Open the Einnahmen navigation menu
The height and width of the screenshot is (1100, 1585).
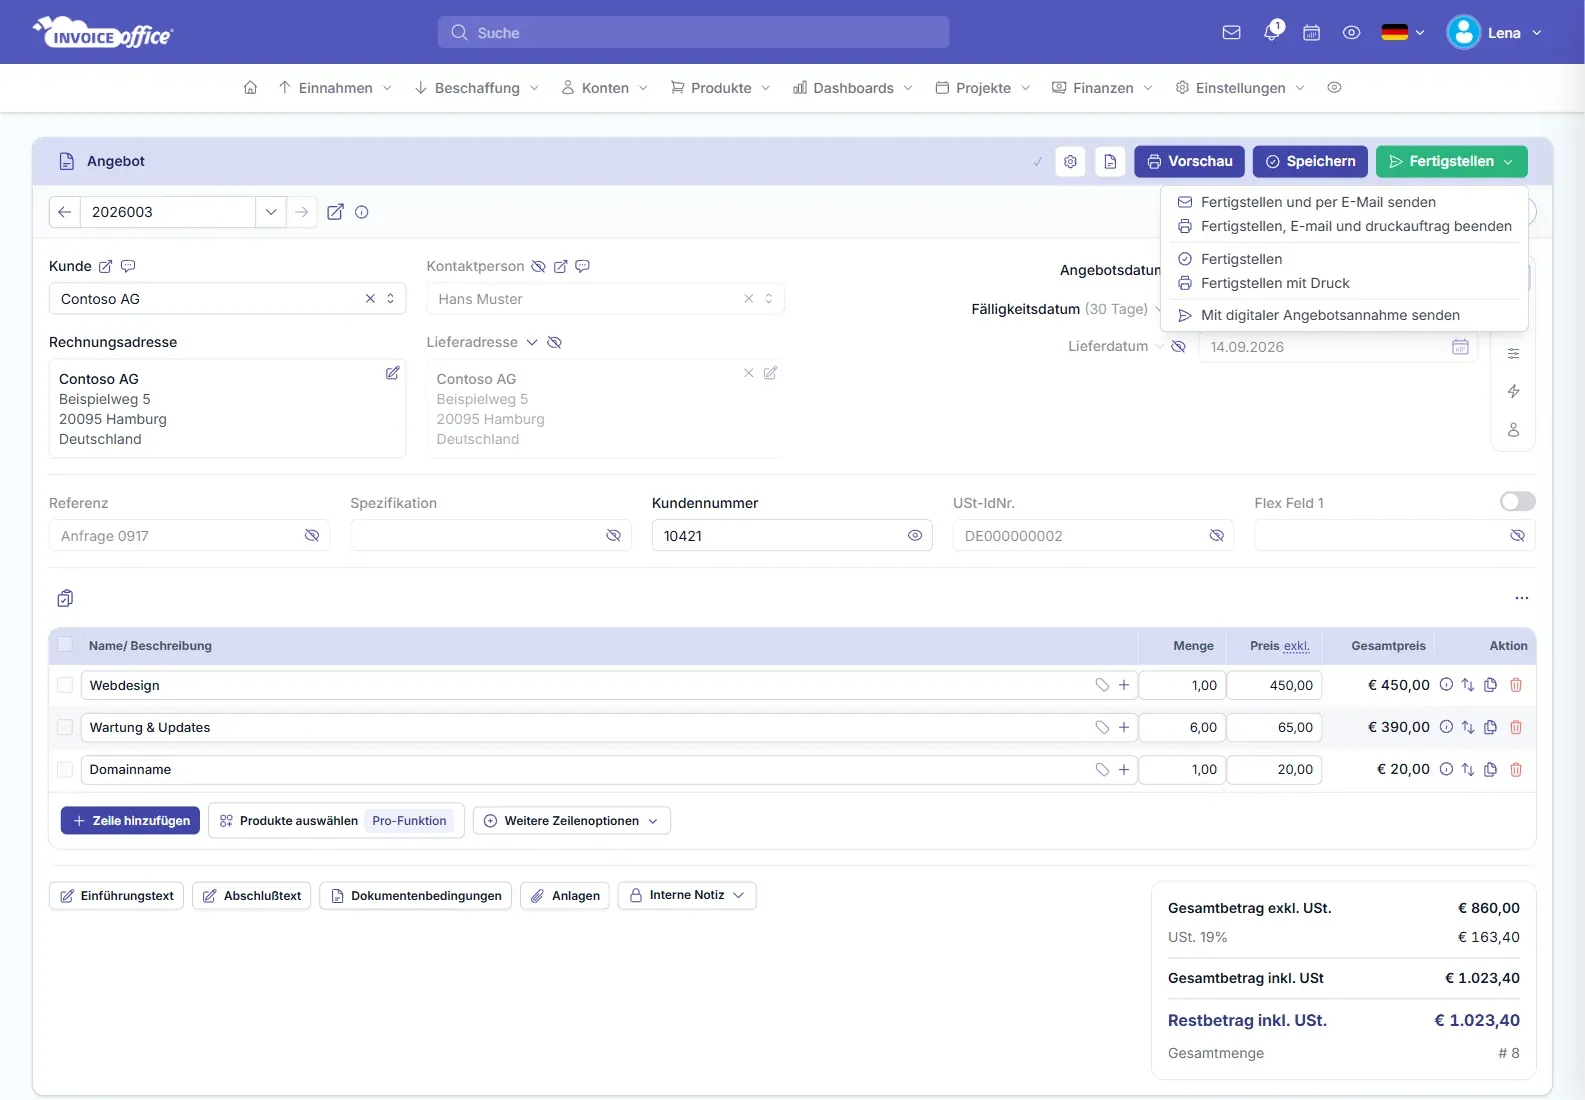pyautogui.click(x=335, y=88)
